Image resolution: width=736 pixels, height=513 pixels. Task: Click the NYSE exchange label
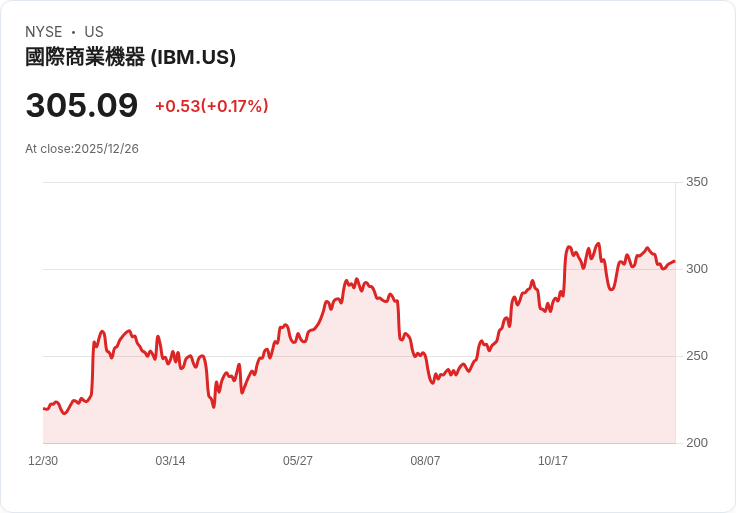[x=44, y=32]
